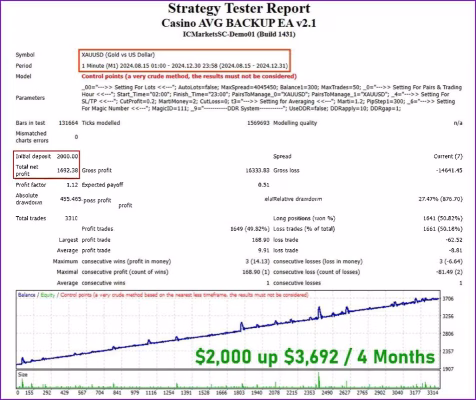
Task: Click the Profit factor 1.12 value
Action: coord(72,185)
